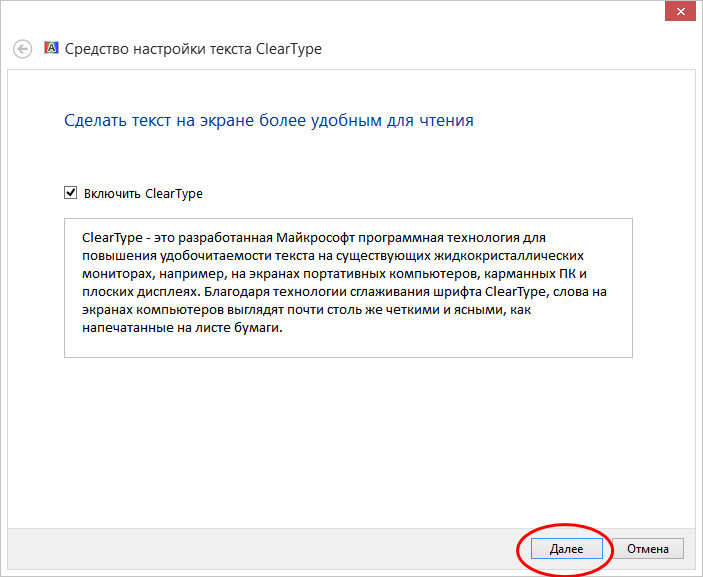Click the "Далее" button
Viewport: 703px width, 577px height.
[567, 548]
